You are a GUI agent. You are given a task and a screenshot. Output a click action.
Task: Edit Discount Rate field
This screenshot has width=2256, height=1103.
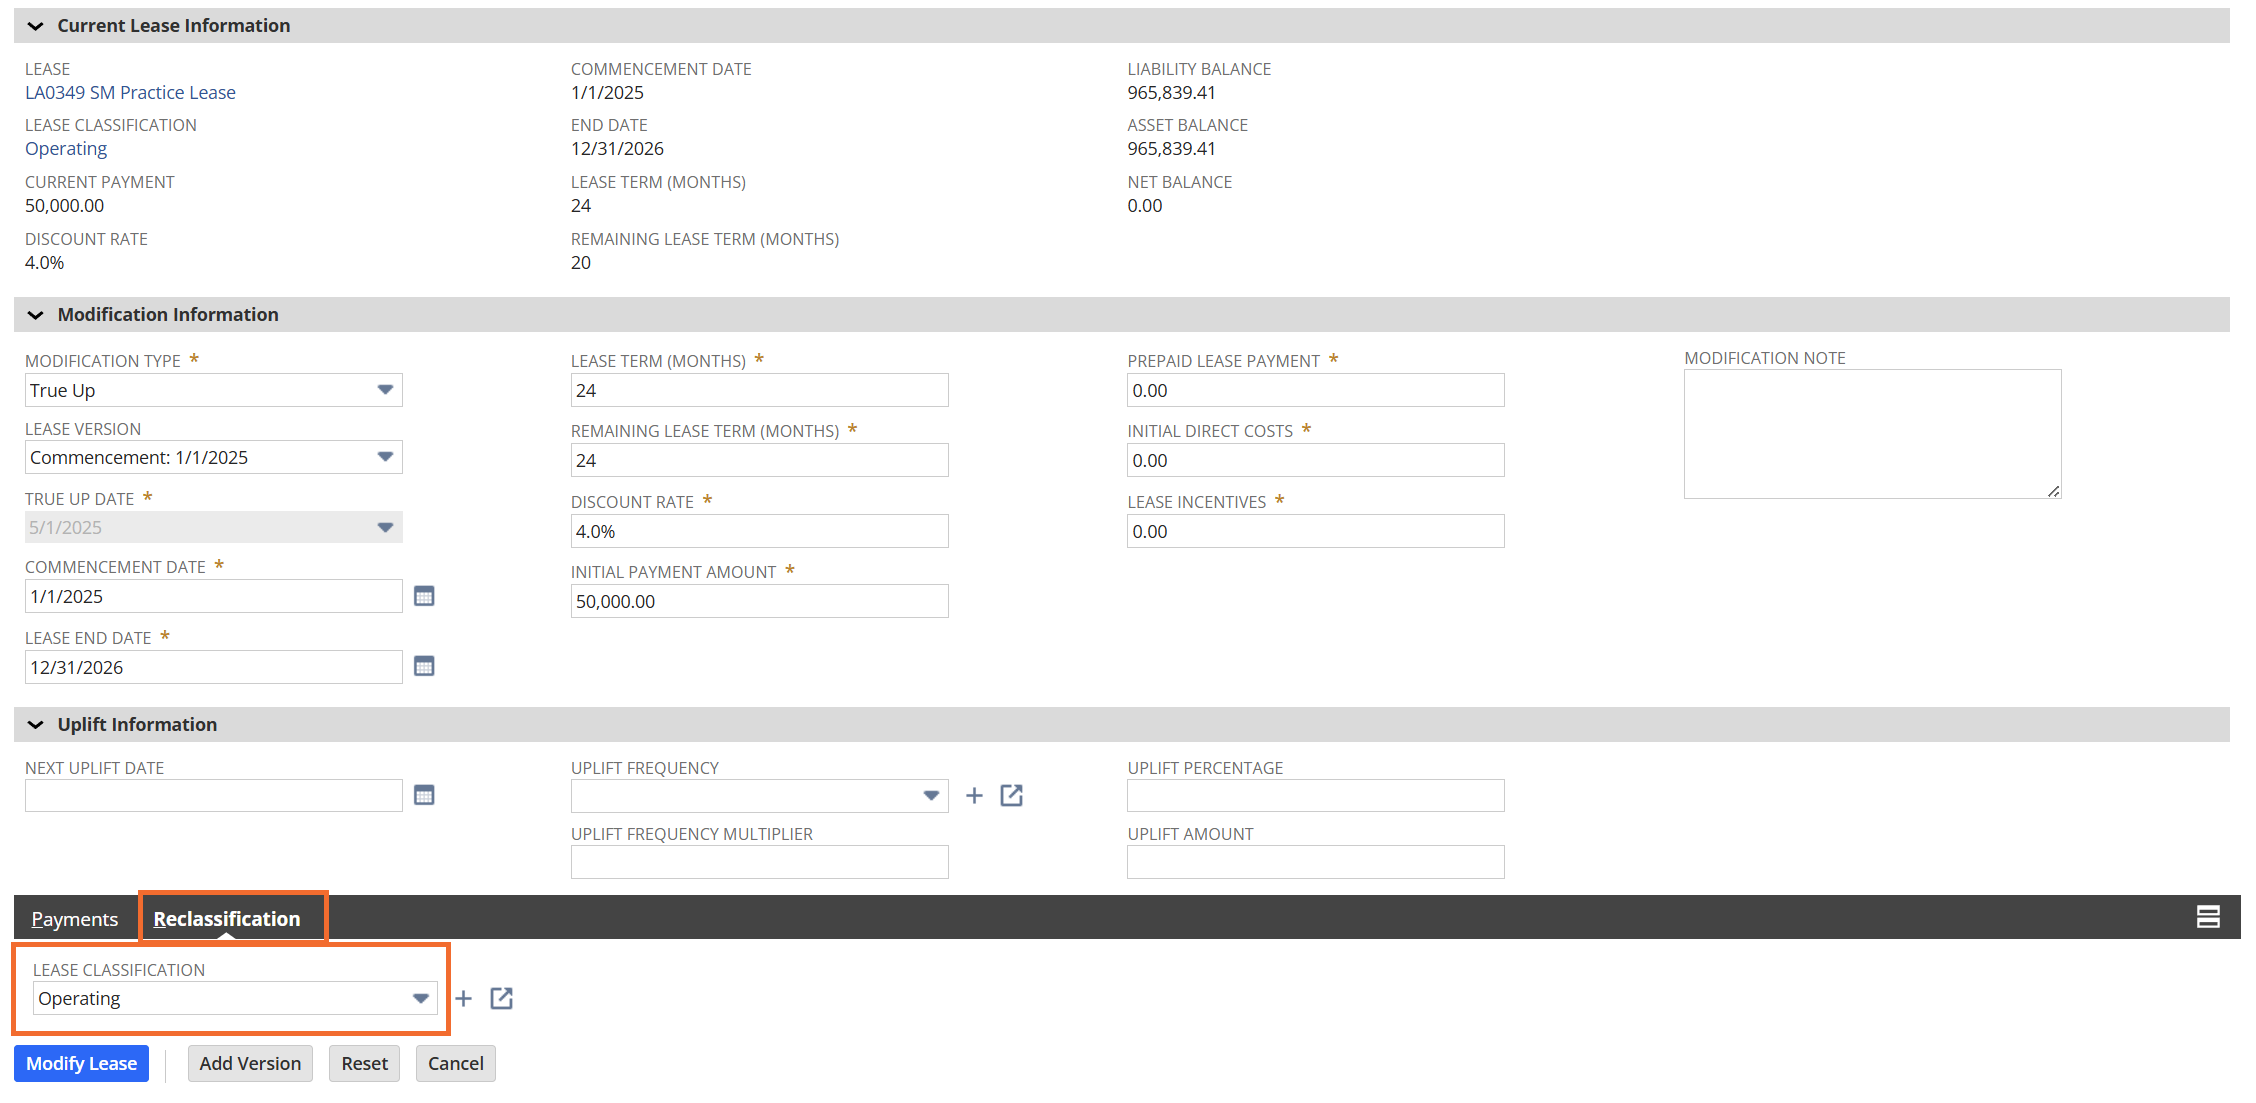coord(760,531)
